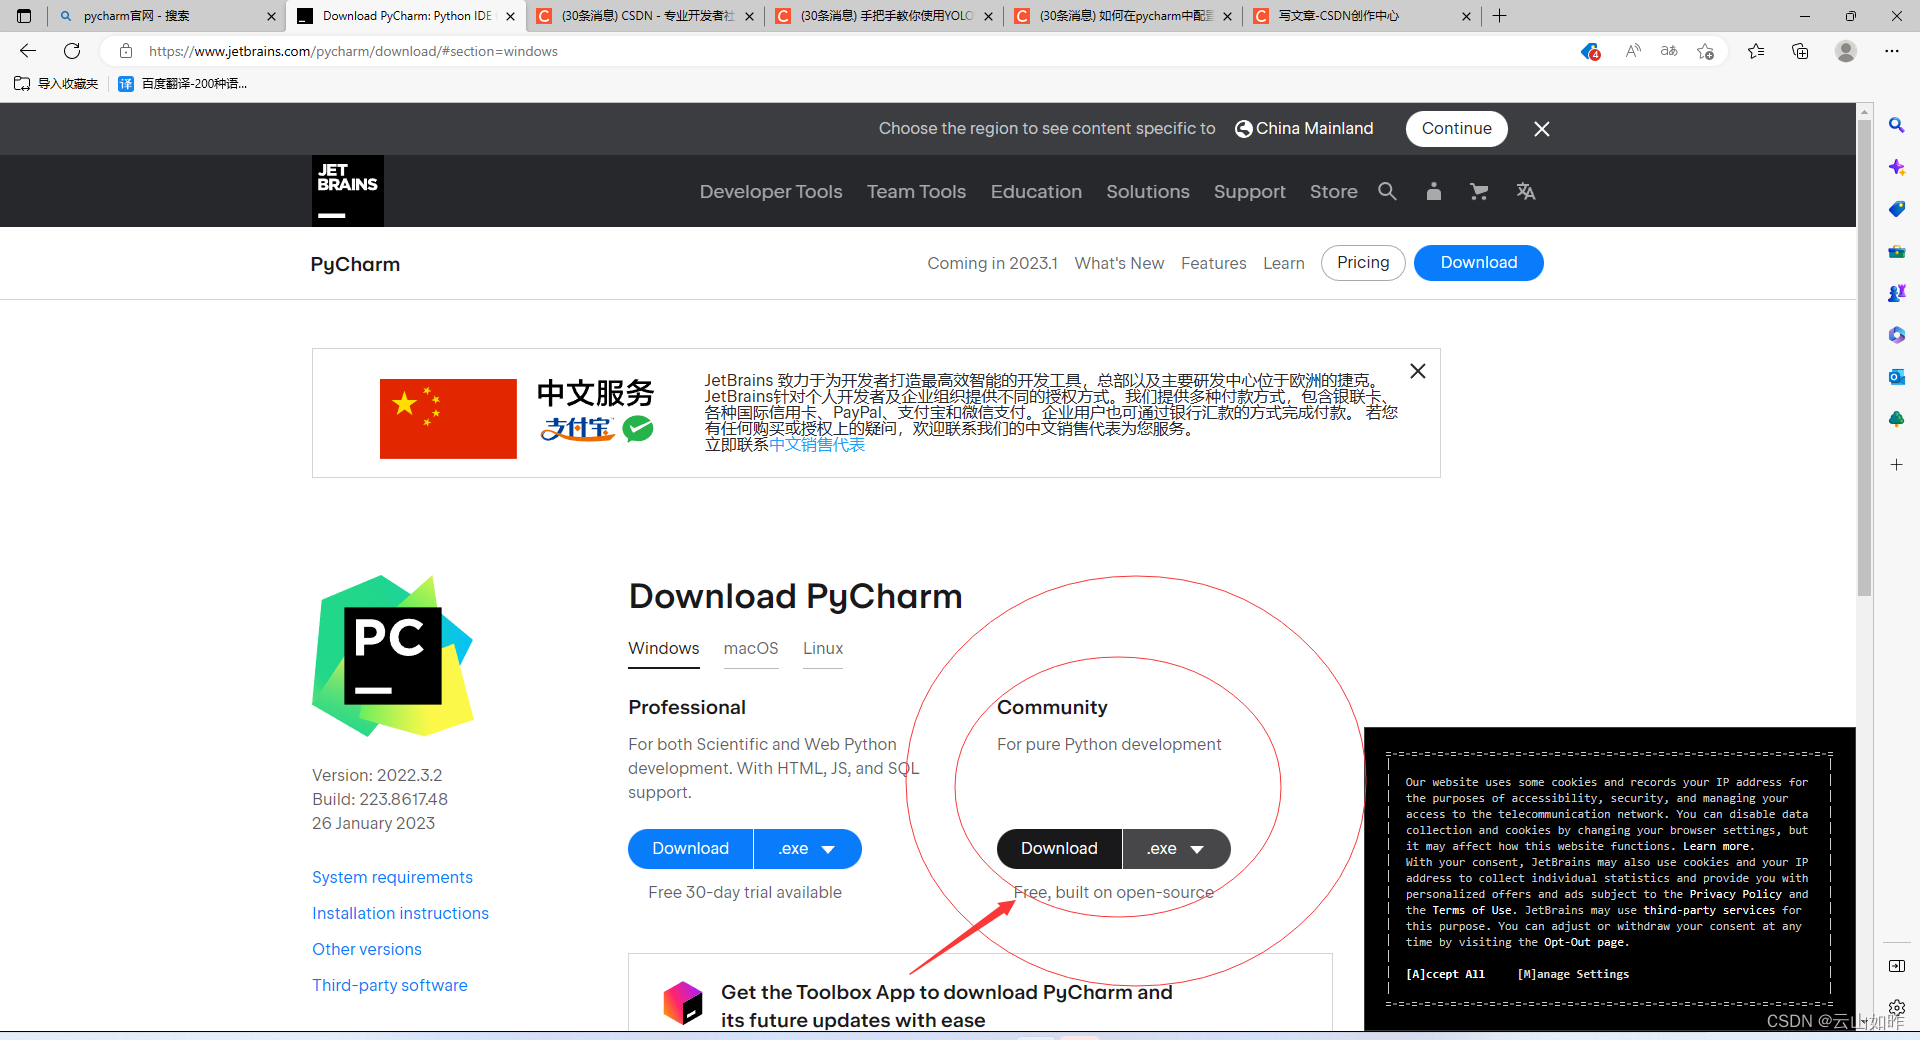Open the tab actions menu icon
Viewport: 1920px width, 1040px height.
pos(24,16)
